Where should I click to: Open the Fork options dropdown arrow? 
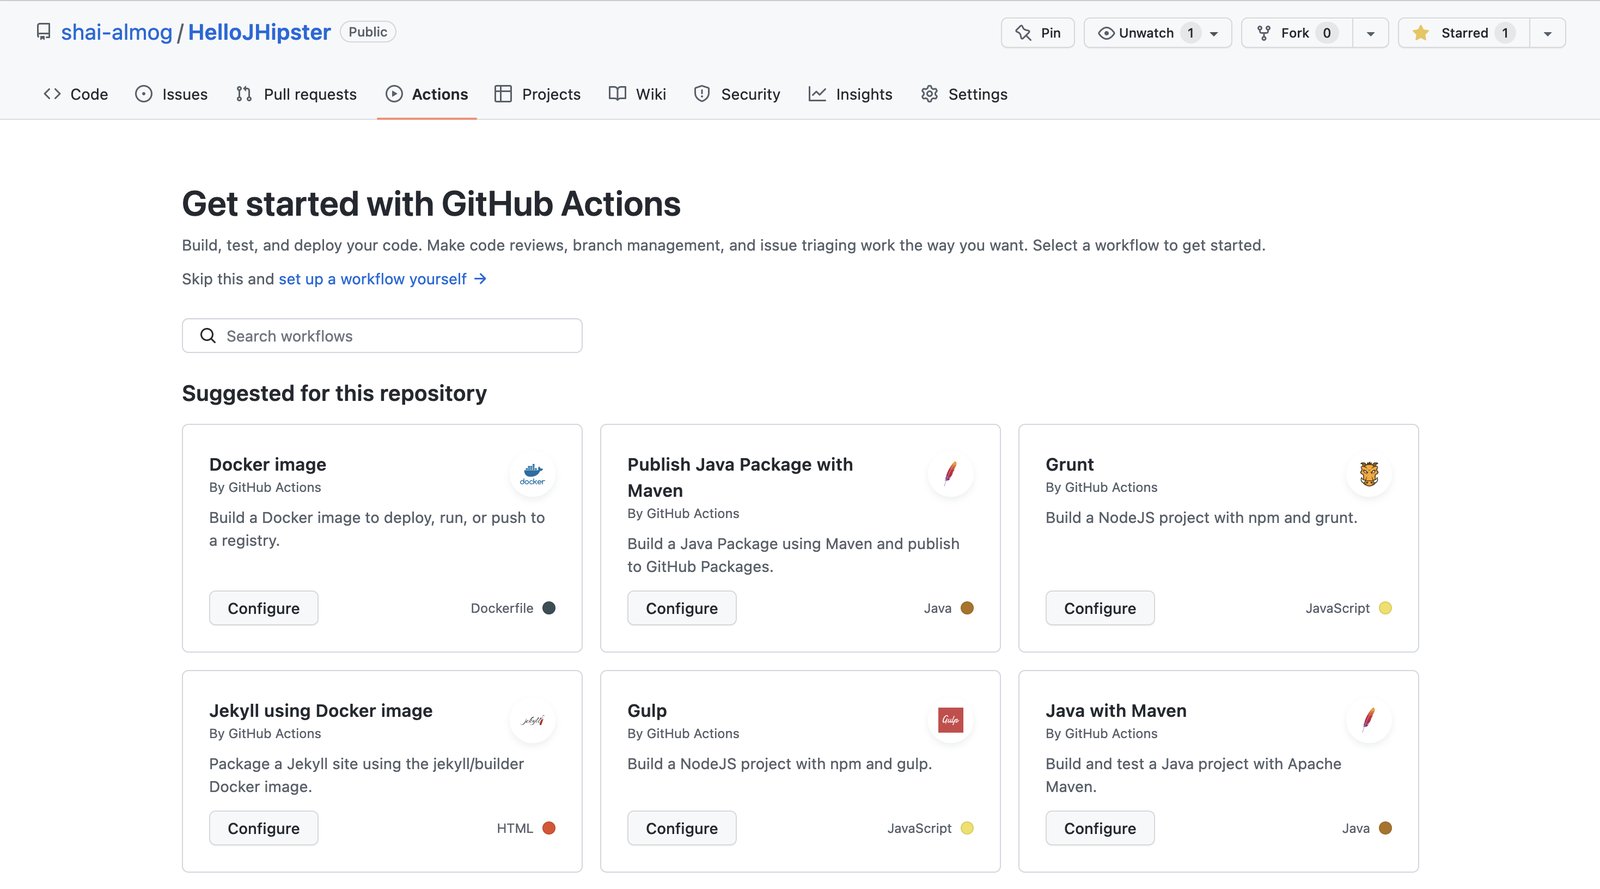click(x=1370, y=33)
